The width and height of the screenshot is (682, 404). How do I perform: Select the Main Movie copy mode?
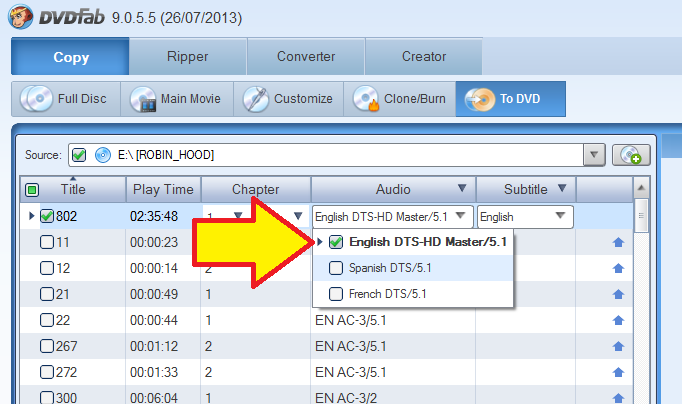177,99
